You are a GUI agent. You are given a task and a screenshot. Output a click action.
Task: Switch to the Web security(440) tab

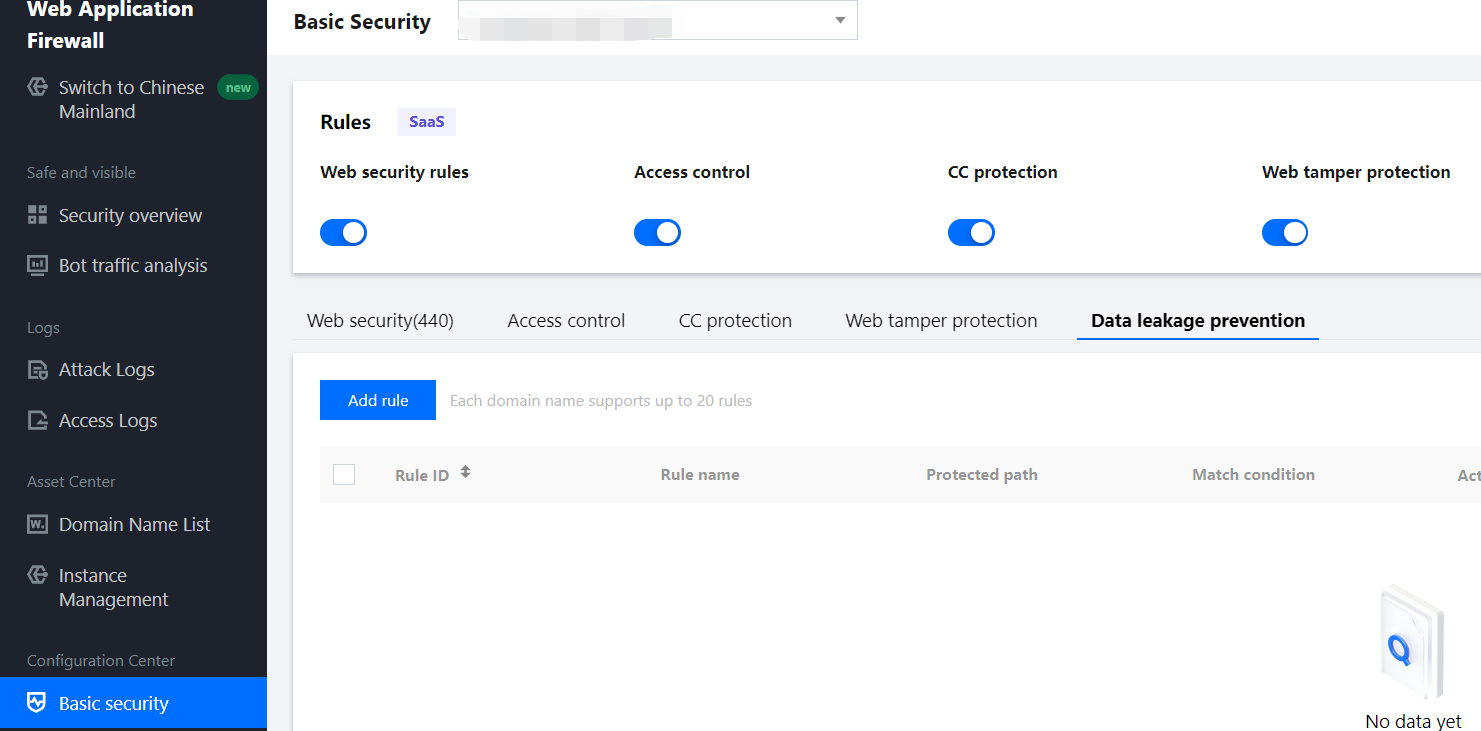380,321
